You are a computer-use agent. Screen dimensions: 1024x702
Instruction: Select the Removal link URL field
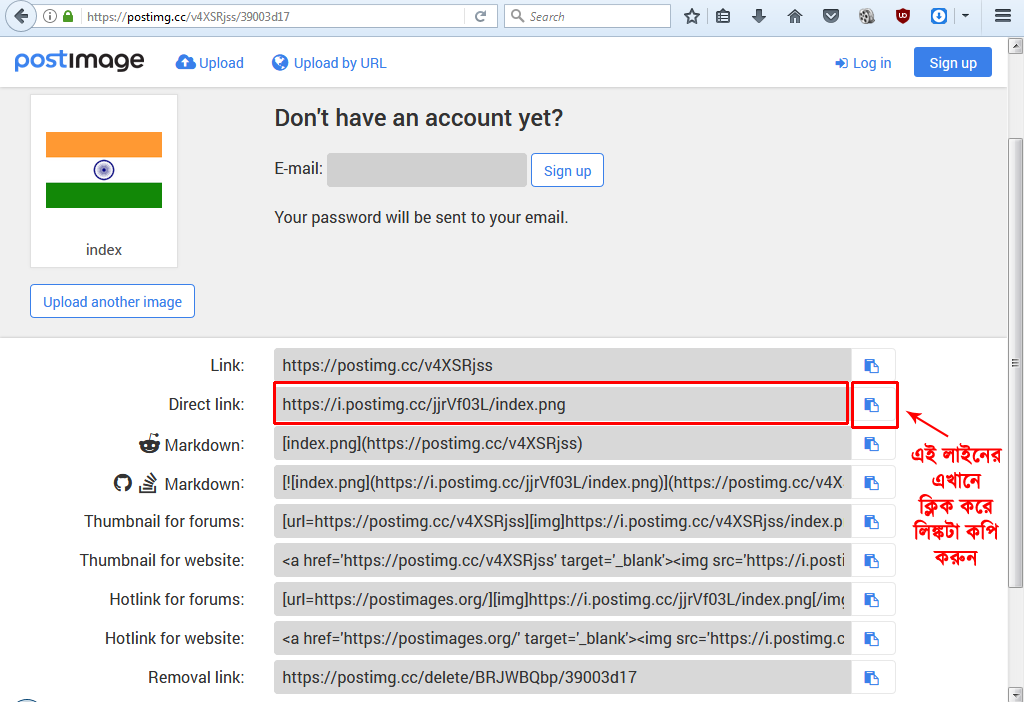click(x=563, y=677)
